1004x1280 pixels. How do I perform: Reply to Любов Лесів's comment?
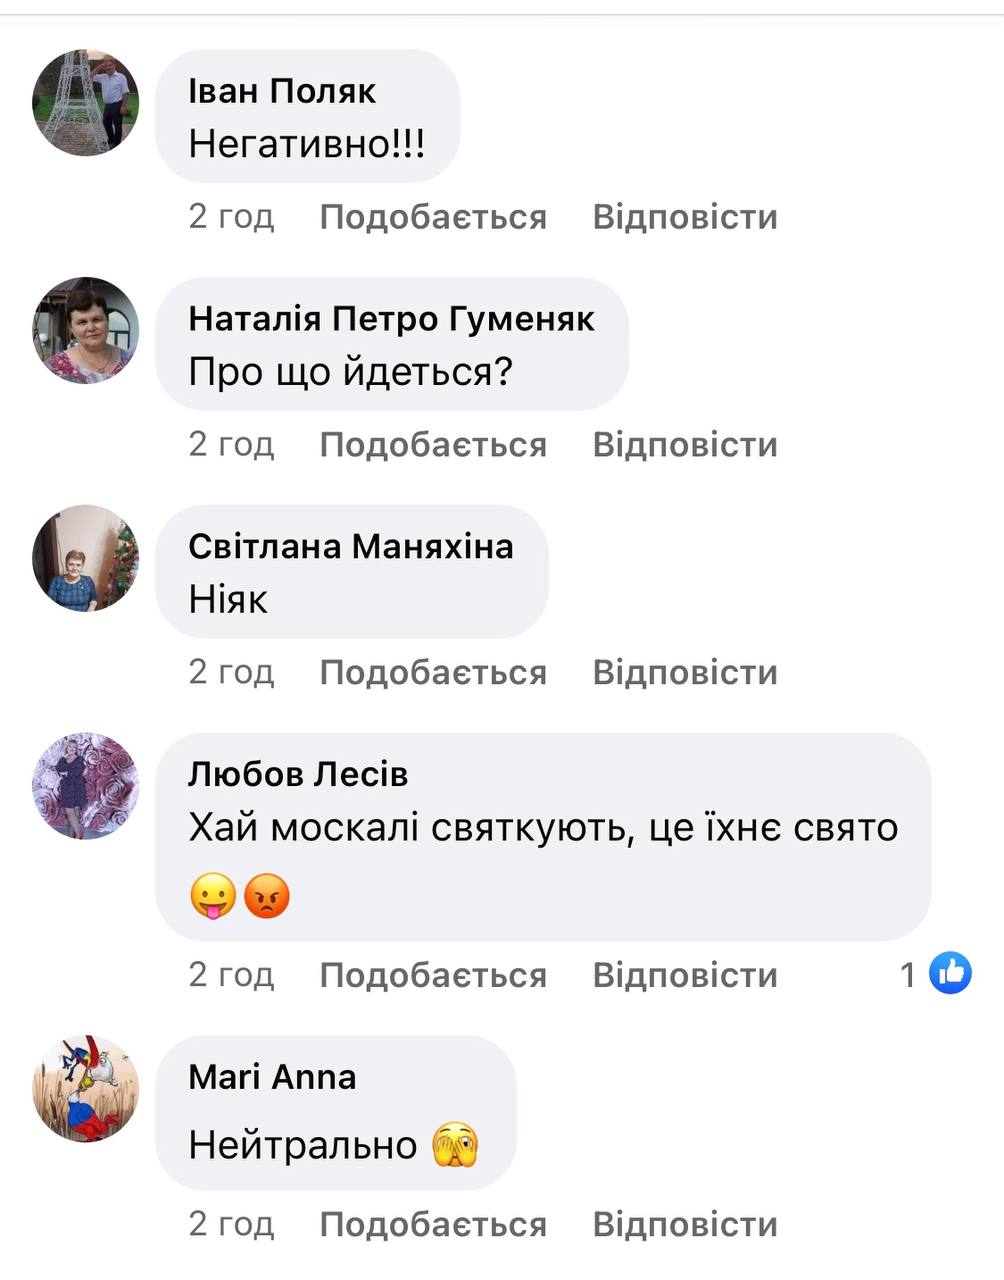pos(685,975)
